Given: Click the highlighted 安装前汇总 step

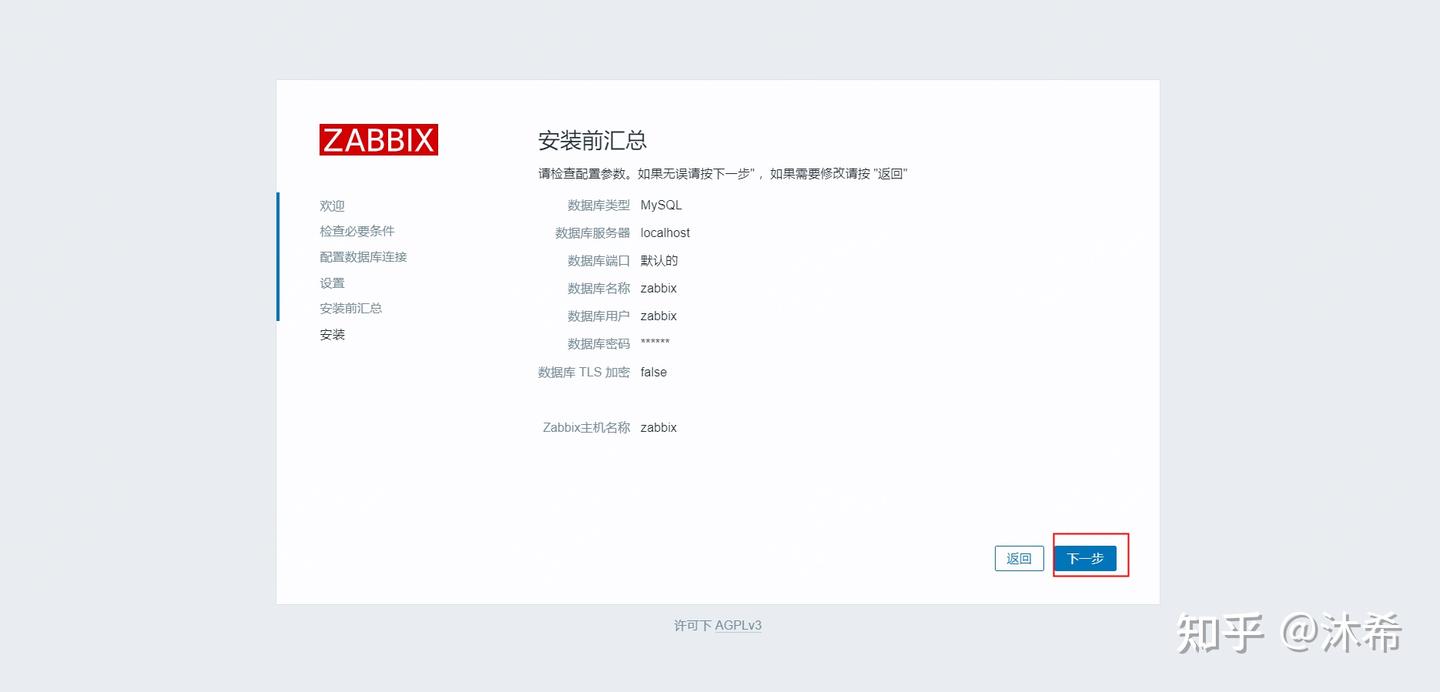Looking at the screenshot, I should [x=351, y=308].
